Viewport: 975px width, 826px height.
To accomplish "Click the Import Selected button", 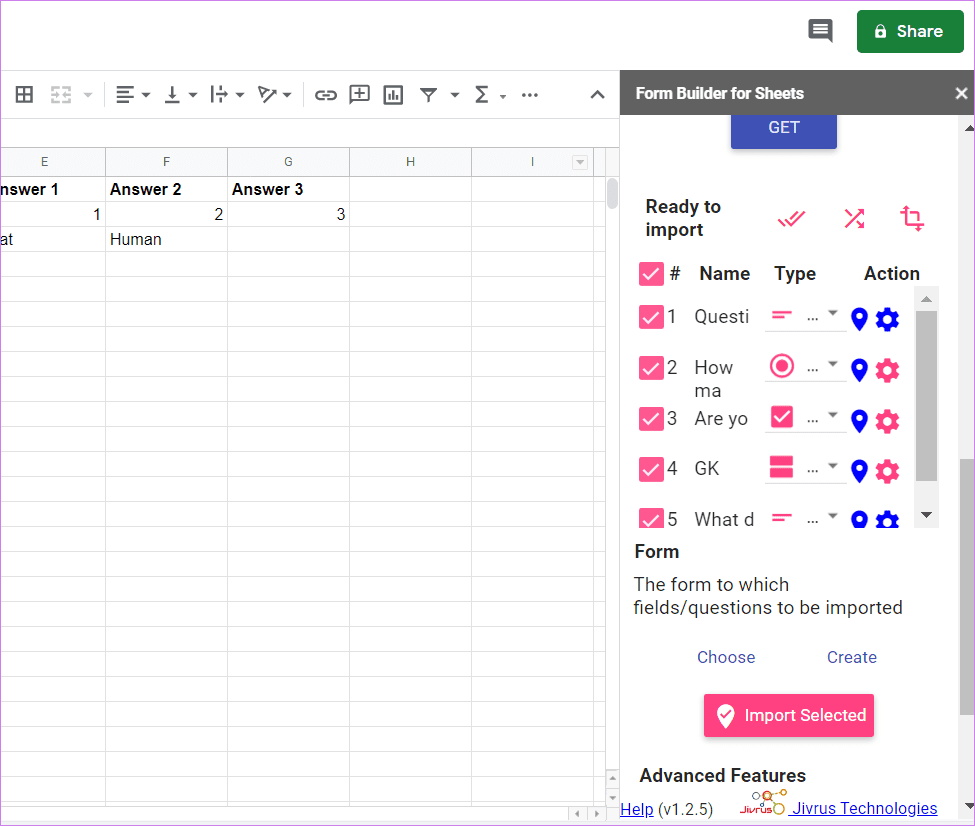I will [788, 715].
